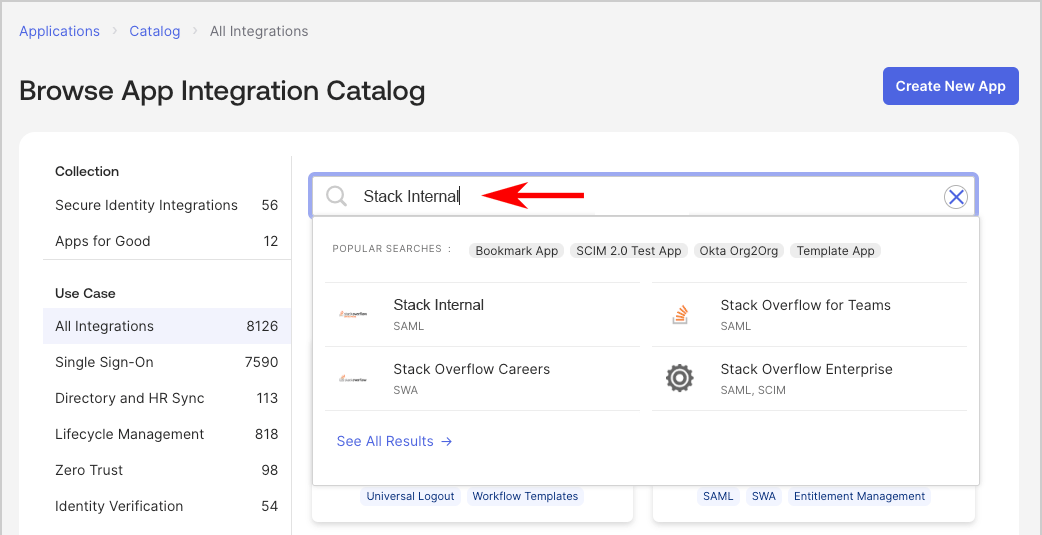
Task: Go to Applications breadcrumb
Action: [x=60, y=31]
